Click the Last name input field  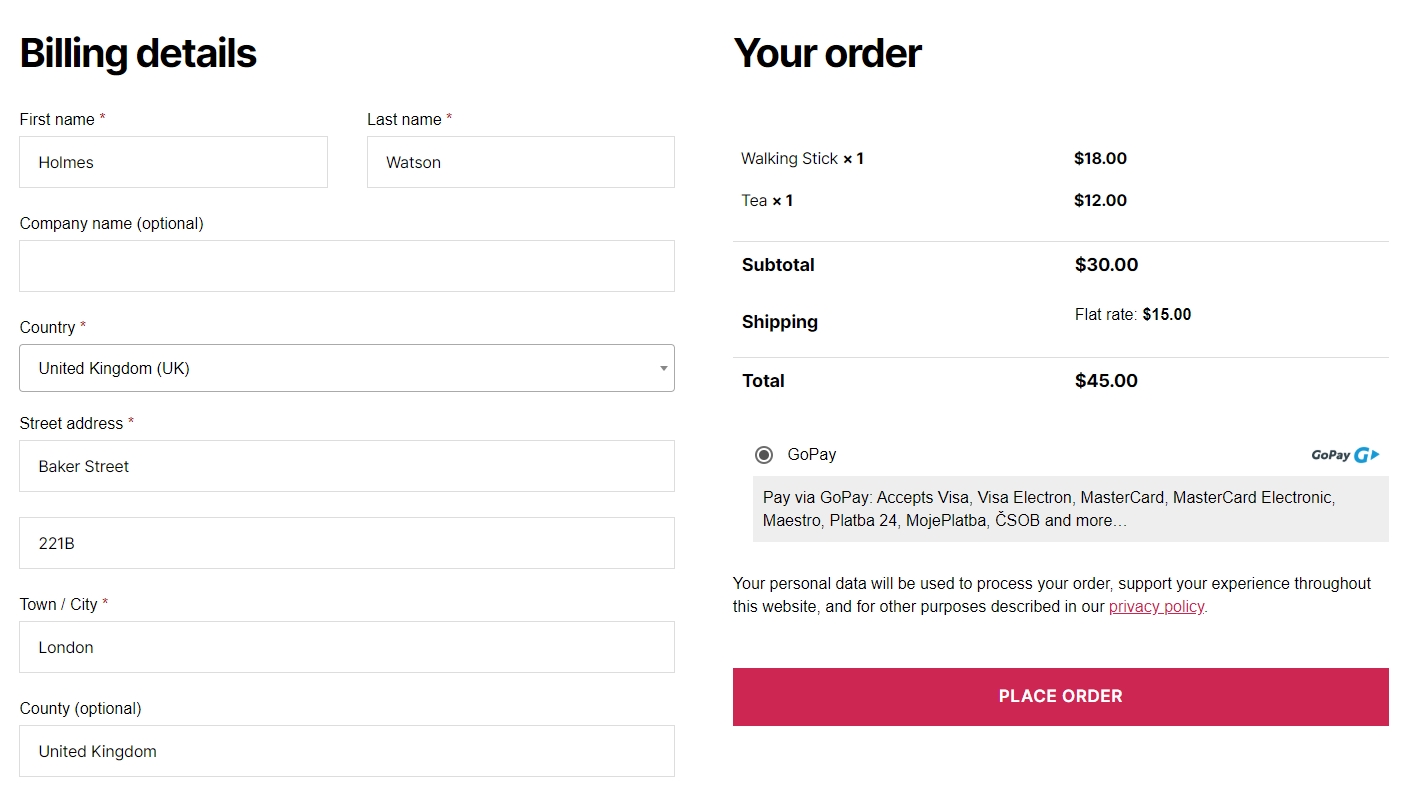(520, 162)
